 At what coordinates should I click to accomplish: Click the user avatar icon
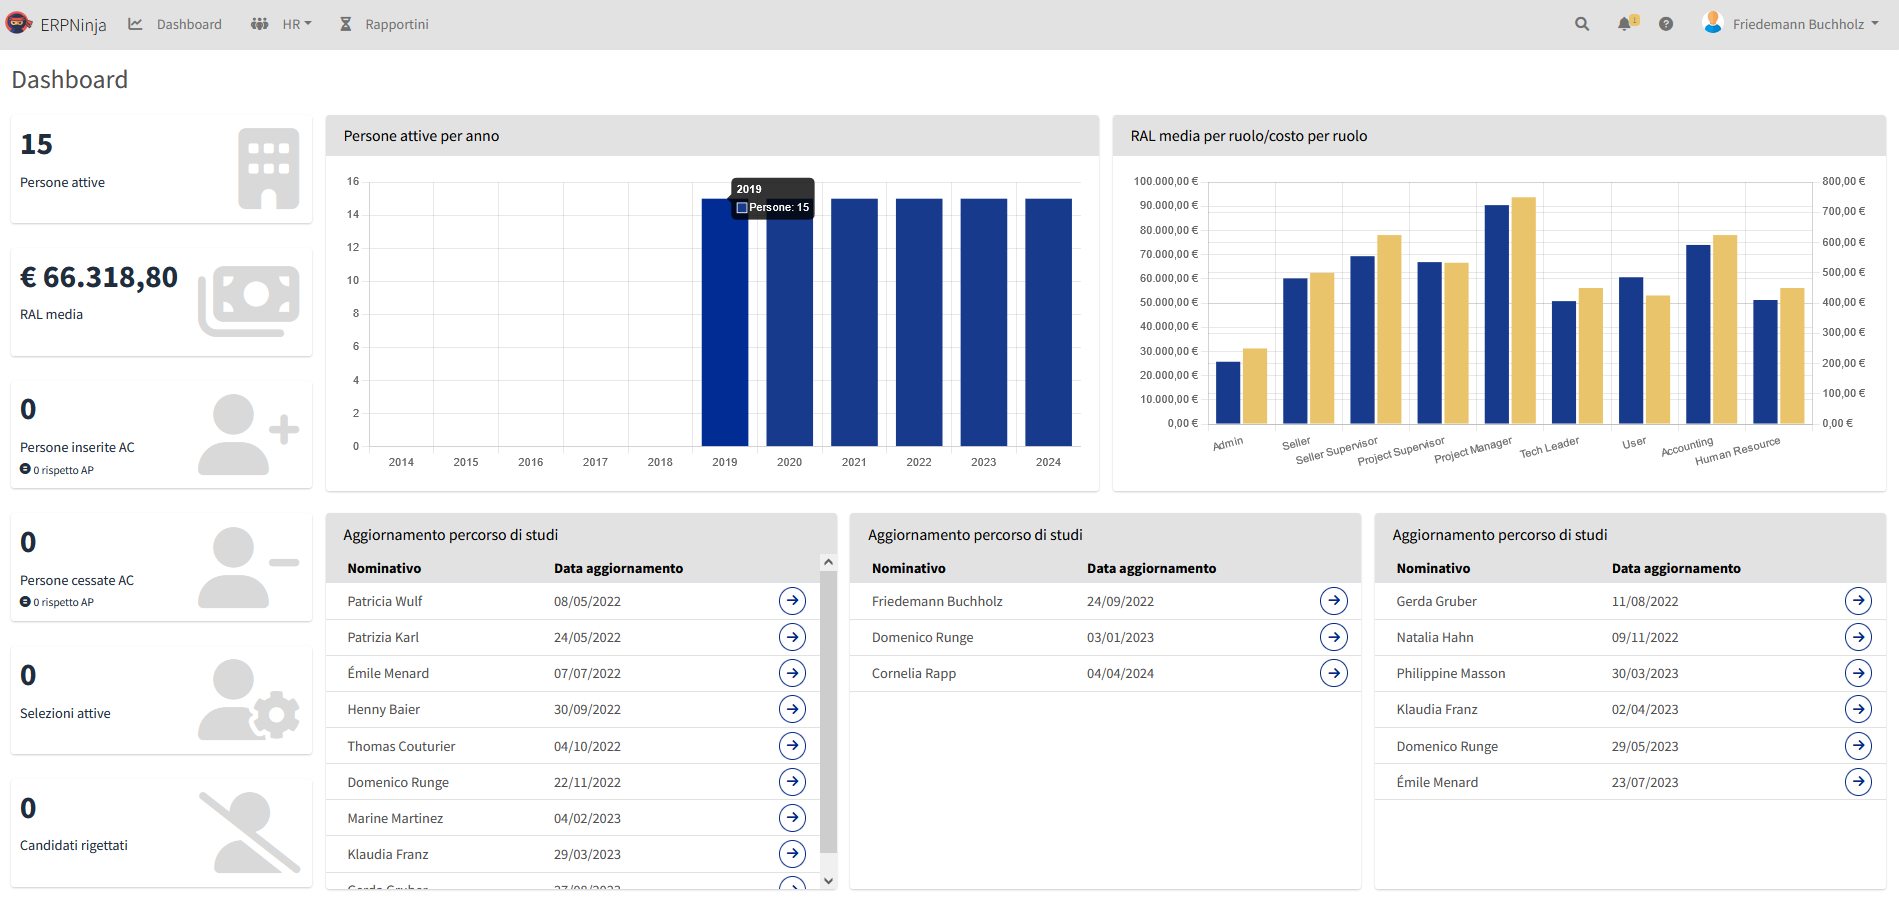tap(1713, 23)
